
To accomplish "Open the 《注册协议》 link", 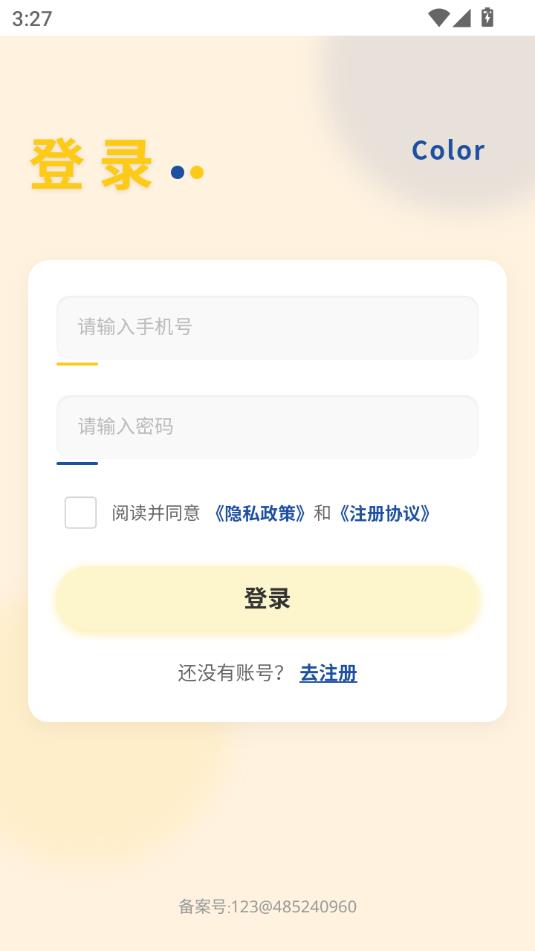I will click(x=384, y=514).
